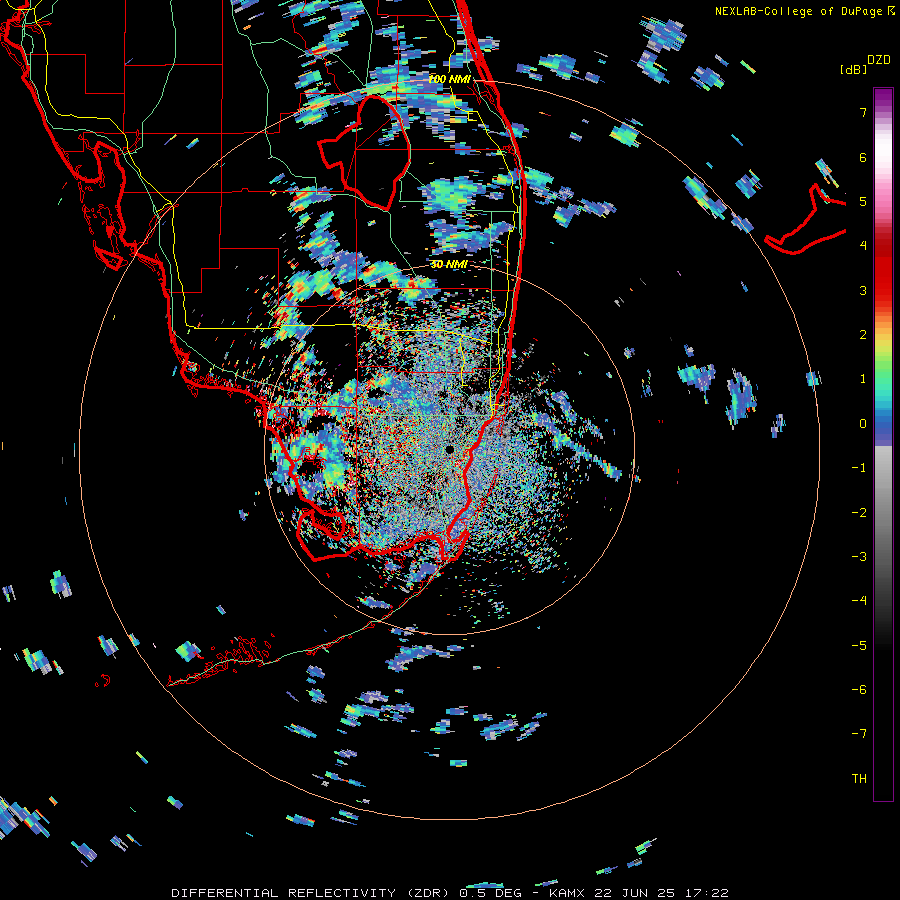The width and height of the screenshot is (900, 900).
Task: Click the color scale value -3
Action: (x=859, y=557)
